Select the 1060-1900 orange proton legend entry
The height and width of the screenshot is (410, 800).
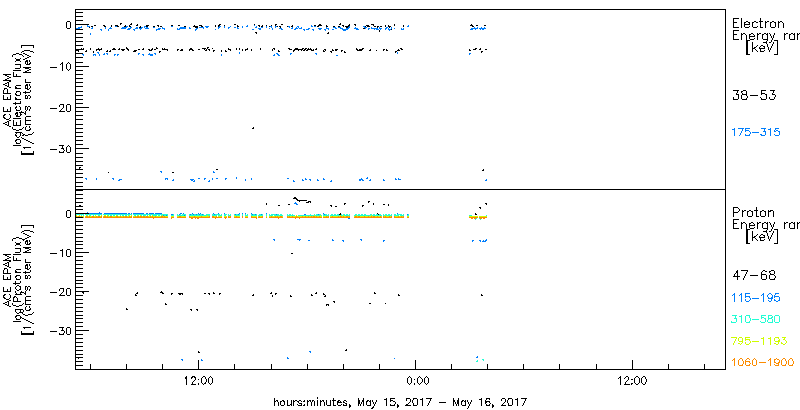[763, 363]
